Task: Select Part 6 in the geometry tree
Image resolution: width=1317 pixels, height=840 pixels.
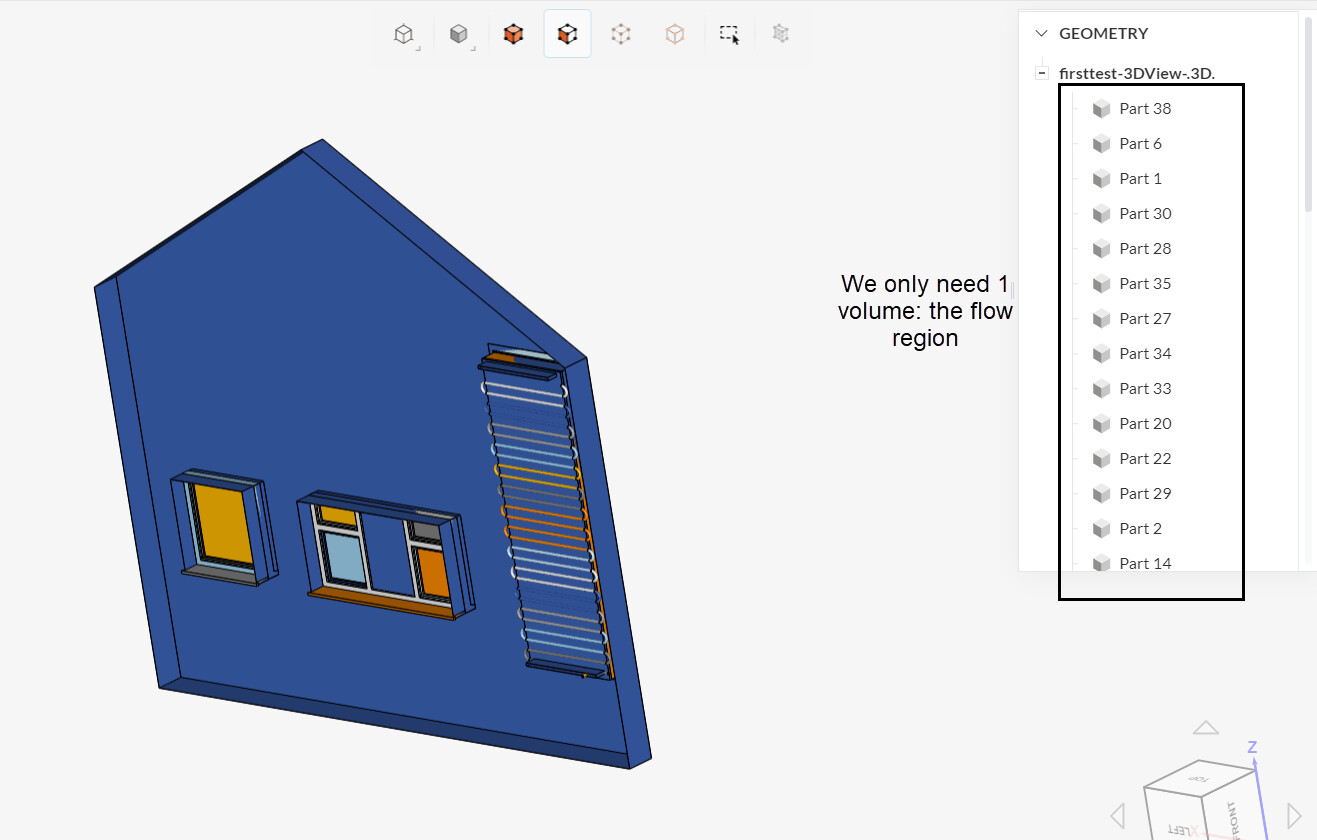Action: 1140,143
